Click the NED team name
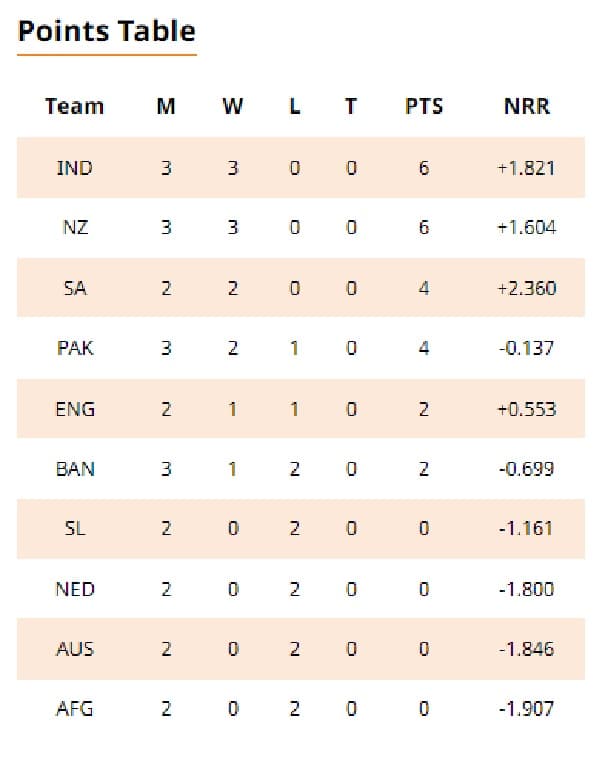The image size is (601, 766). point(74,589)
